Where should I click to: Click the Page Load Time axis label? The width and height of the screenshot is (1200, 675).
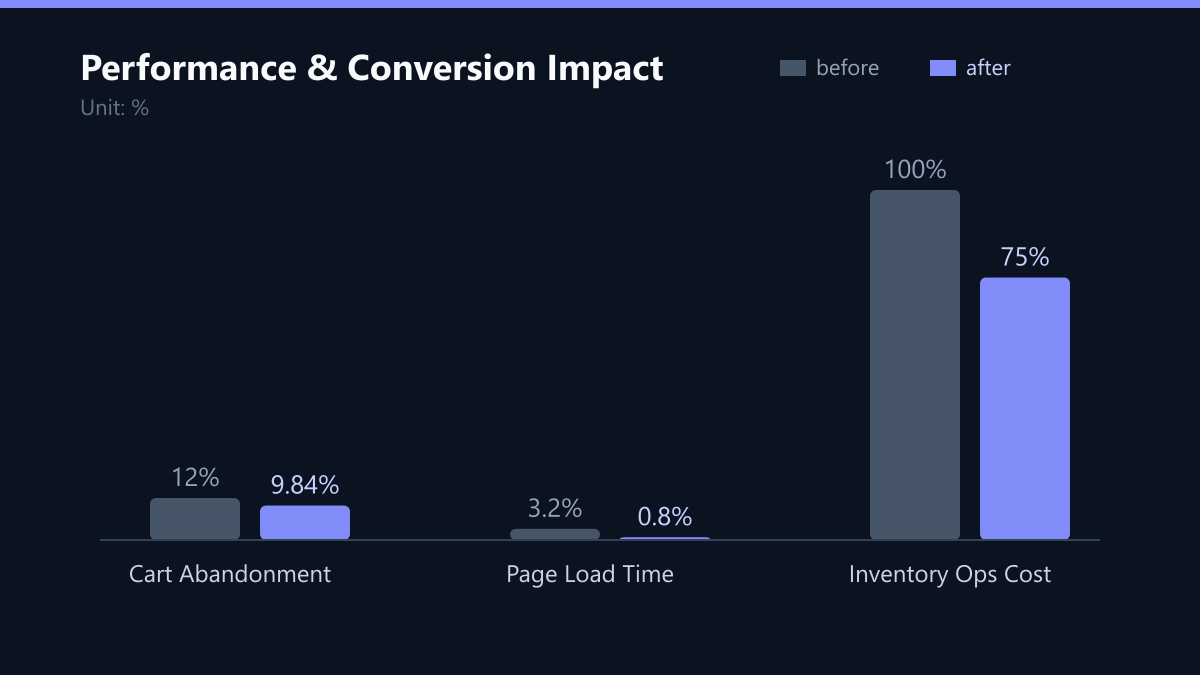[x=590, y=574]
